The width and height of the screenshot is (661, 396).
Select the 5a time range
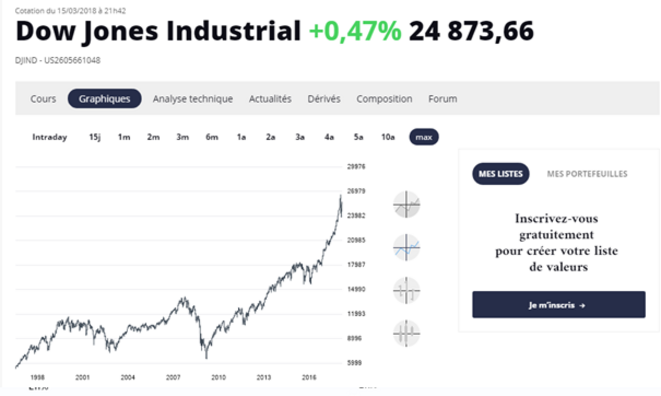click(358, 137)
